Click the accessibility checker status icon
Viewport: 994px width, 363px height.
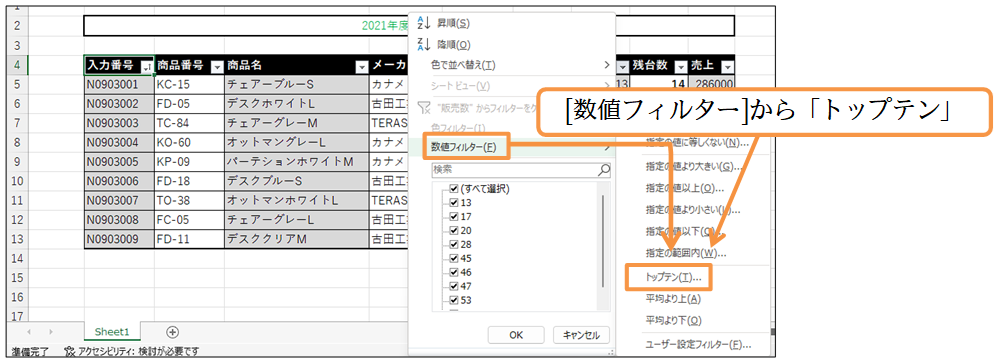click(70, 351)
